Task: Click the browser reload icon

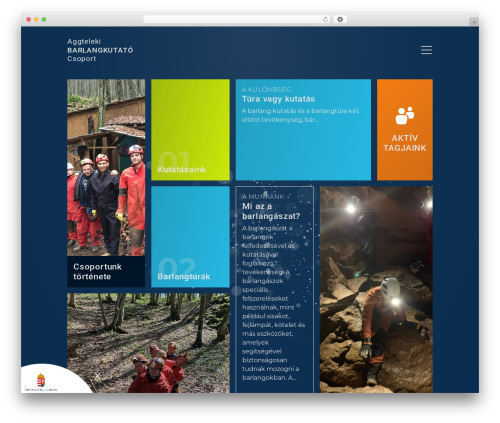Action: [325, 19]
